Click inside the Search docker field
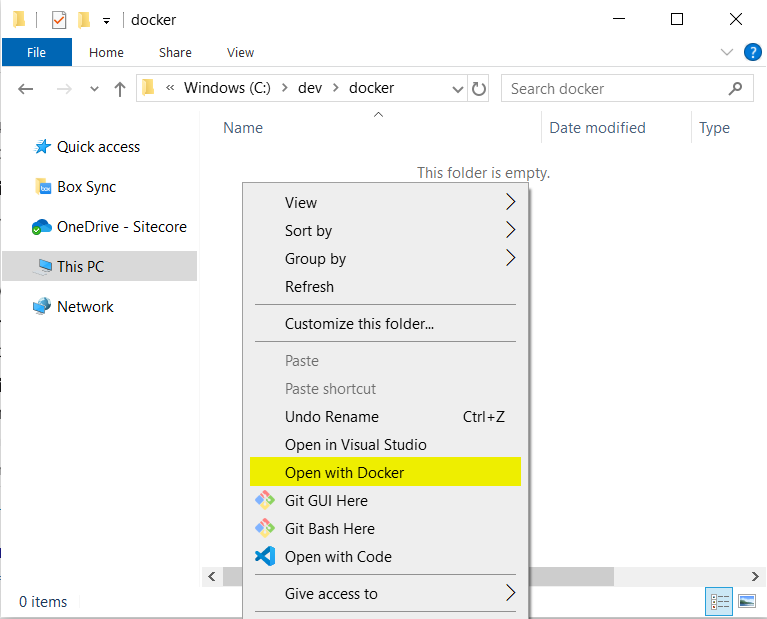The height and width of the screenshot is (619, 767). coord(615,88)
